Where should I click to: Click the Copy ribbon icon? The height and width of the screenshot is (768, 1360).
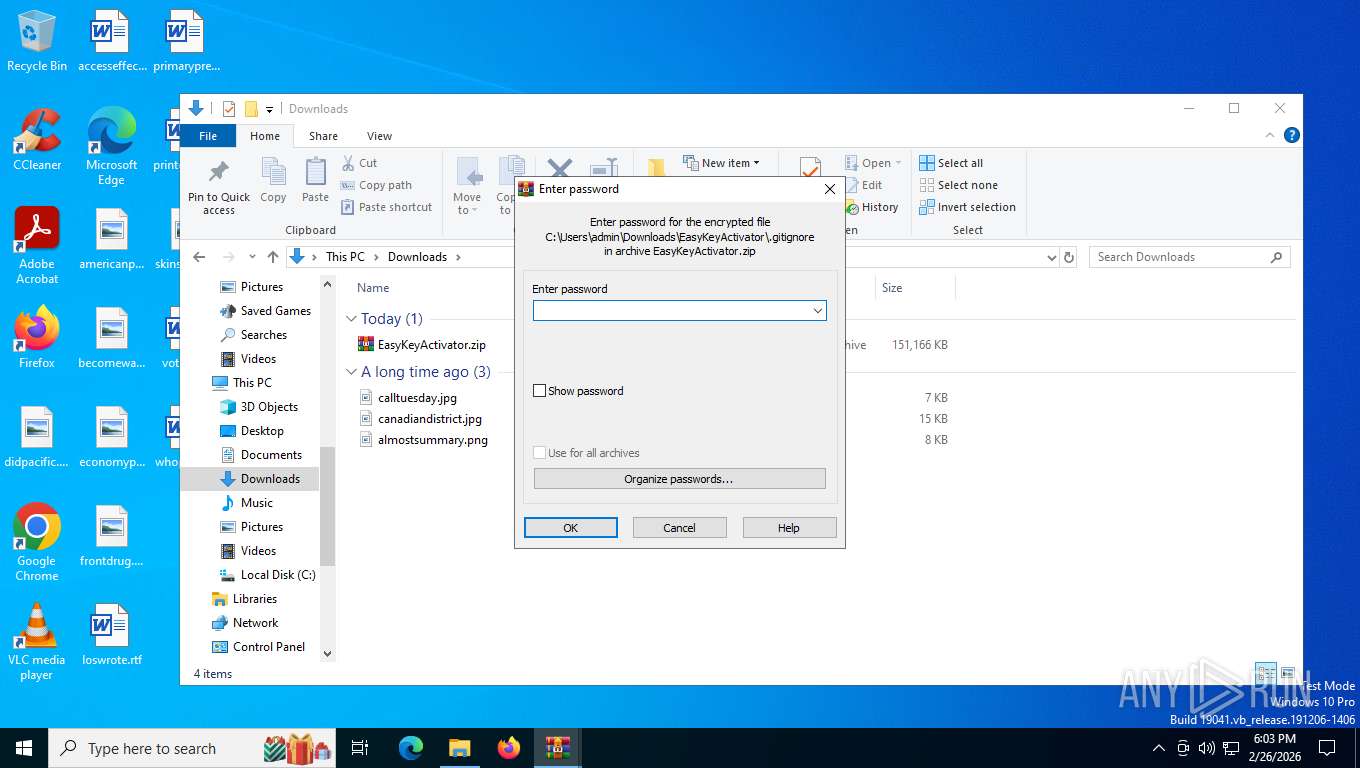(x=273, y=181)
